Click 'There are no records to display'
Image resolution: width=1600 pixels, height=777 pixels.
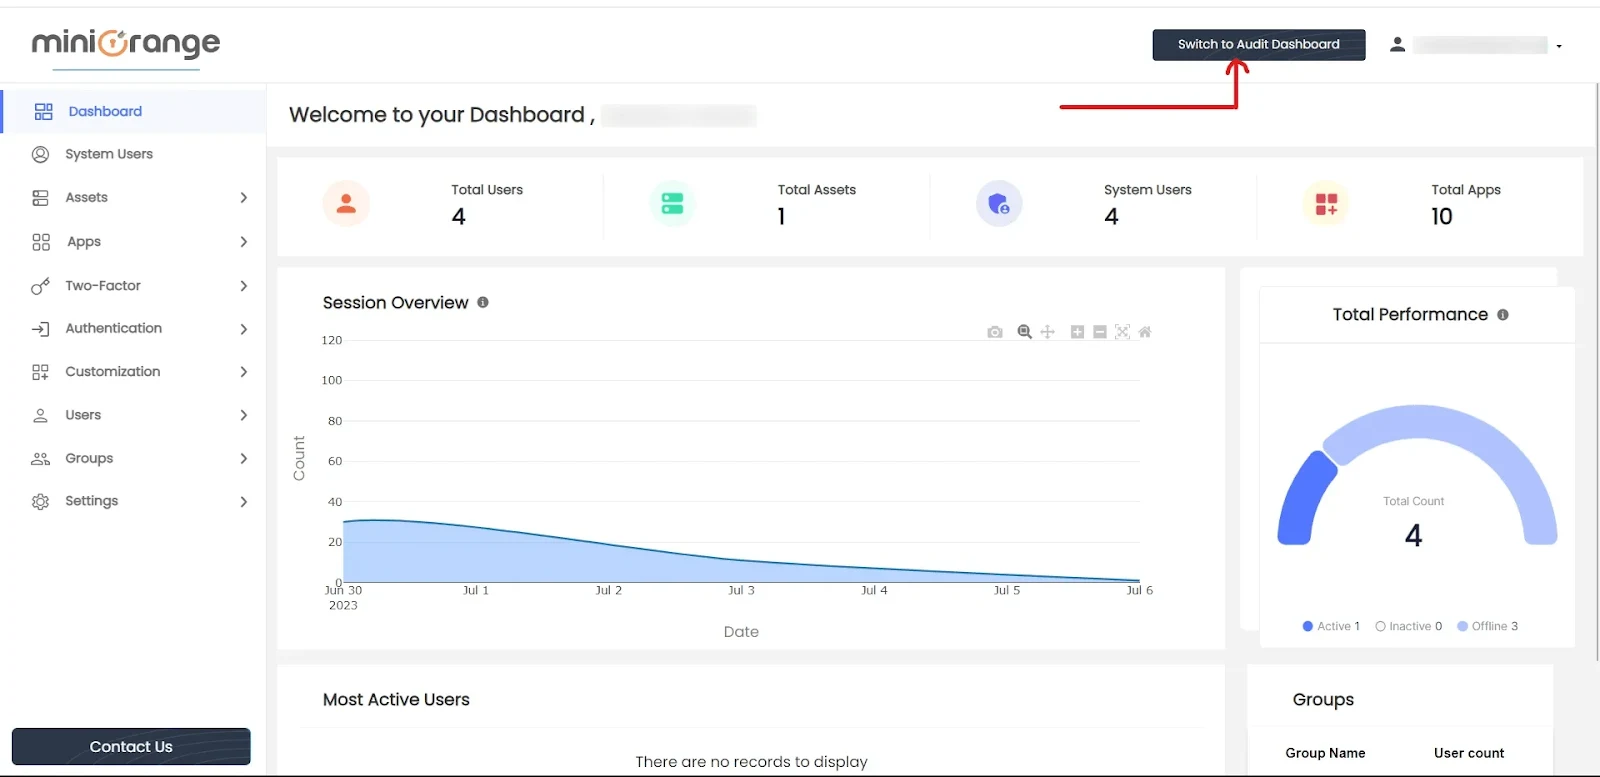751,762
